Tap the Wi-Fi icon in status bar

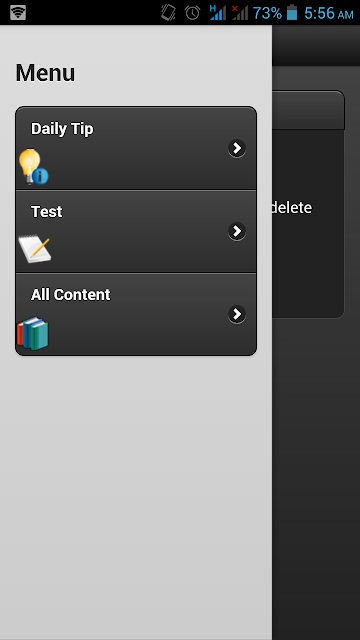18,13
